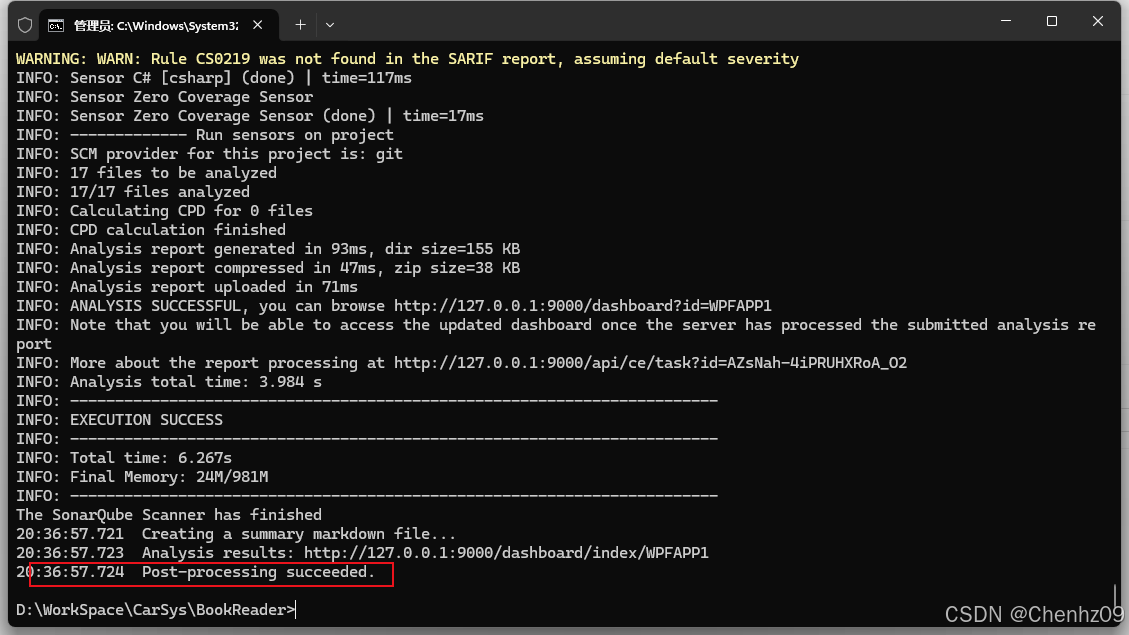Image resolution: width=1129 pixels, height=635 pixels.
Task: Click the 'Post-processing succeeded.' text
Action: point(258,572)
